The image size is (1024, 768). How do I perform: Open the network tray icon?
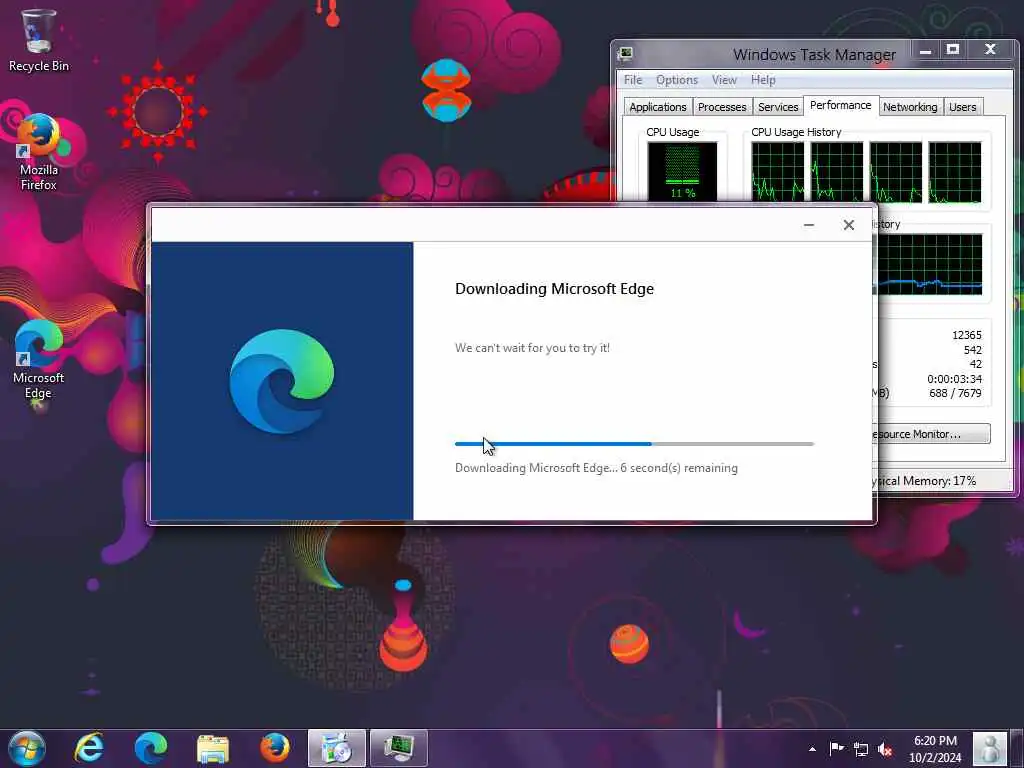point(861,749)
